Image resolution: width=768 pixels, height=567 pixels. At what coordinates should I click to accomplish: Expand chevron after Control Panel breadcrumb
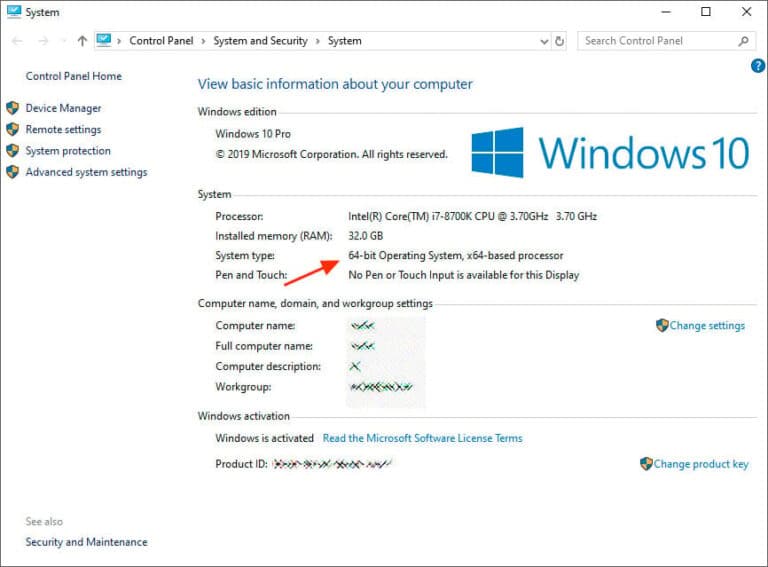pyautogui.click(x=204, y=41)
